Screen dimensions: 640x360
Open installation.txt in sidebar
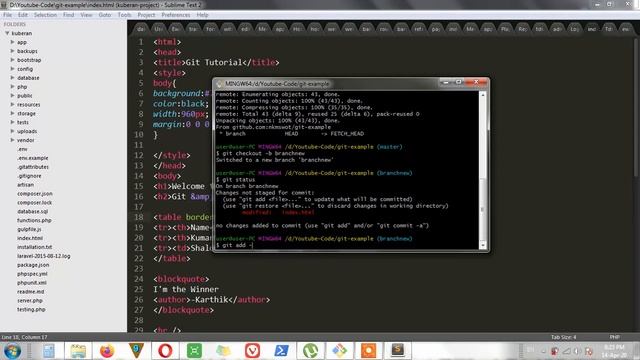[x=35, y=247]
